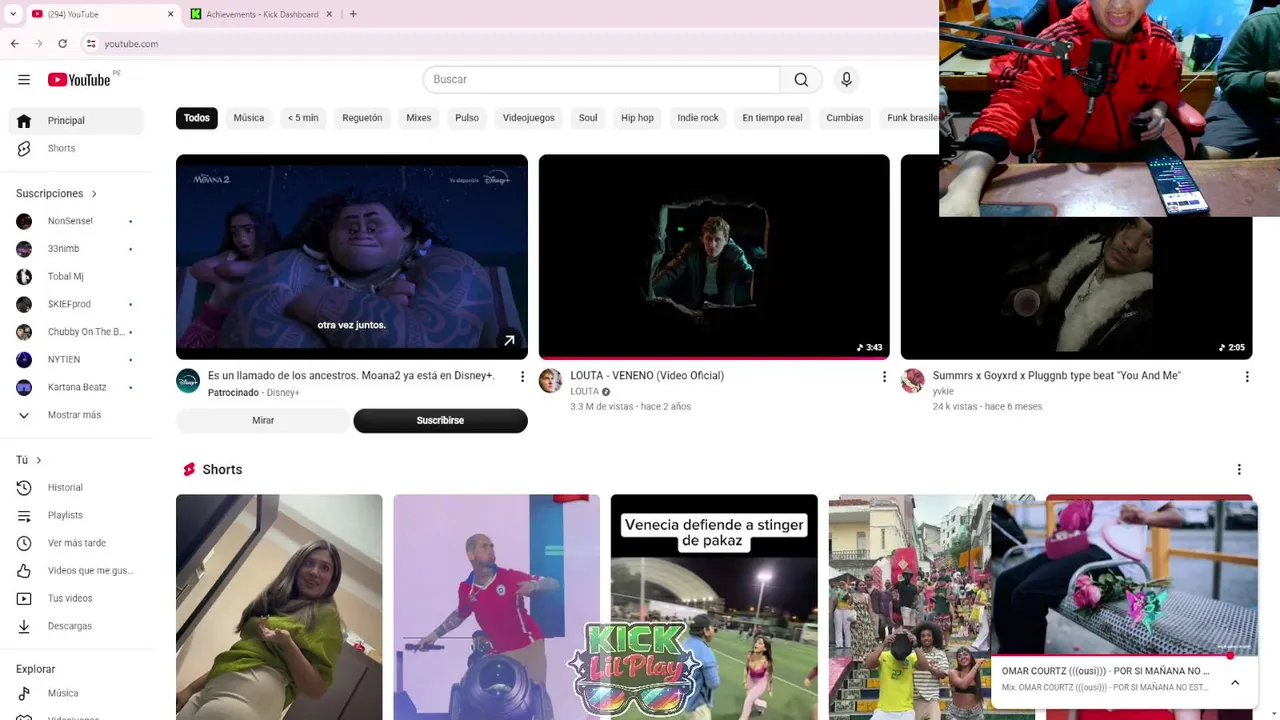Expand the miniplayer queue chevron
The width and height of the screenshot is (1280, 720).
tap(1235, 683)
